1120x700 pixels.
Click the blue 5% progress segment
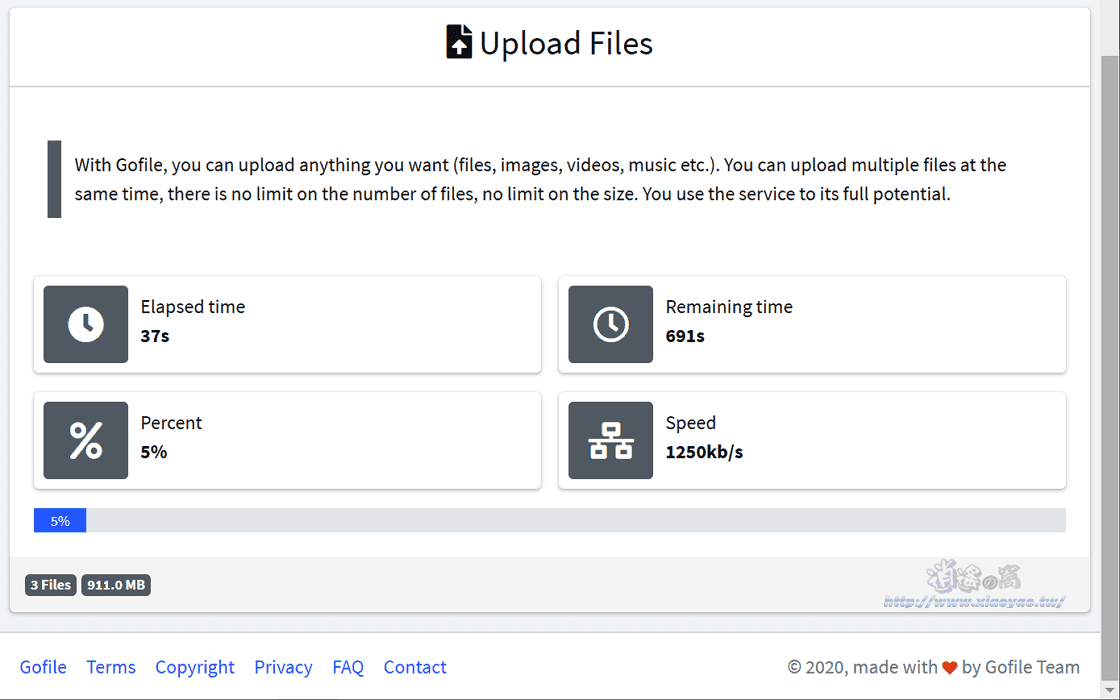click(x=60, y=520)
